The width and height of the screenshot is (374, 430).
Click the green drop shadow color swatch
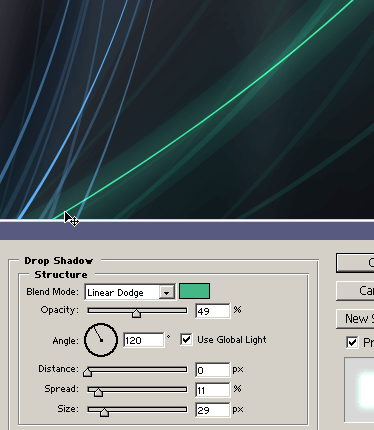tap(194, 291)
